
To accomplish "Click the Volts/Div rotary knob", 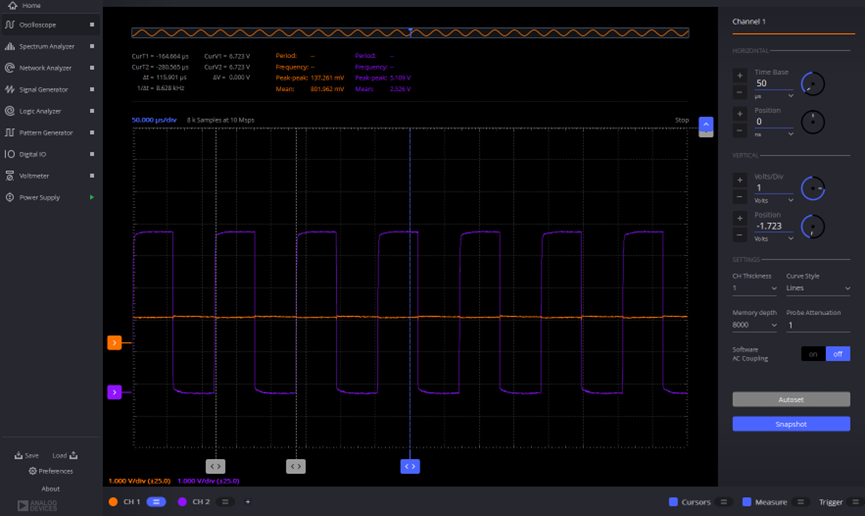I will pos(813,188).
